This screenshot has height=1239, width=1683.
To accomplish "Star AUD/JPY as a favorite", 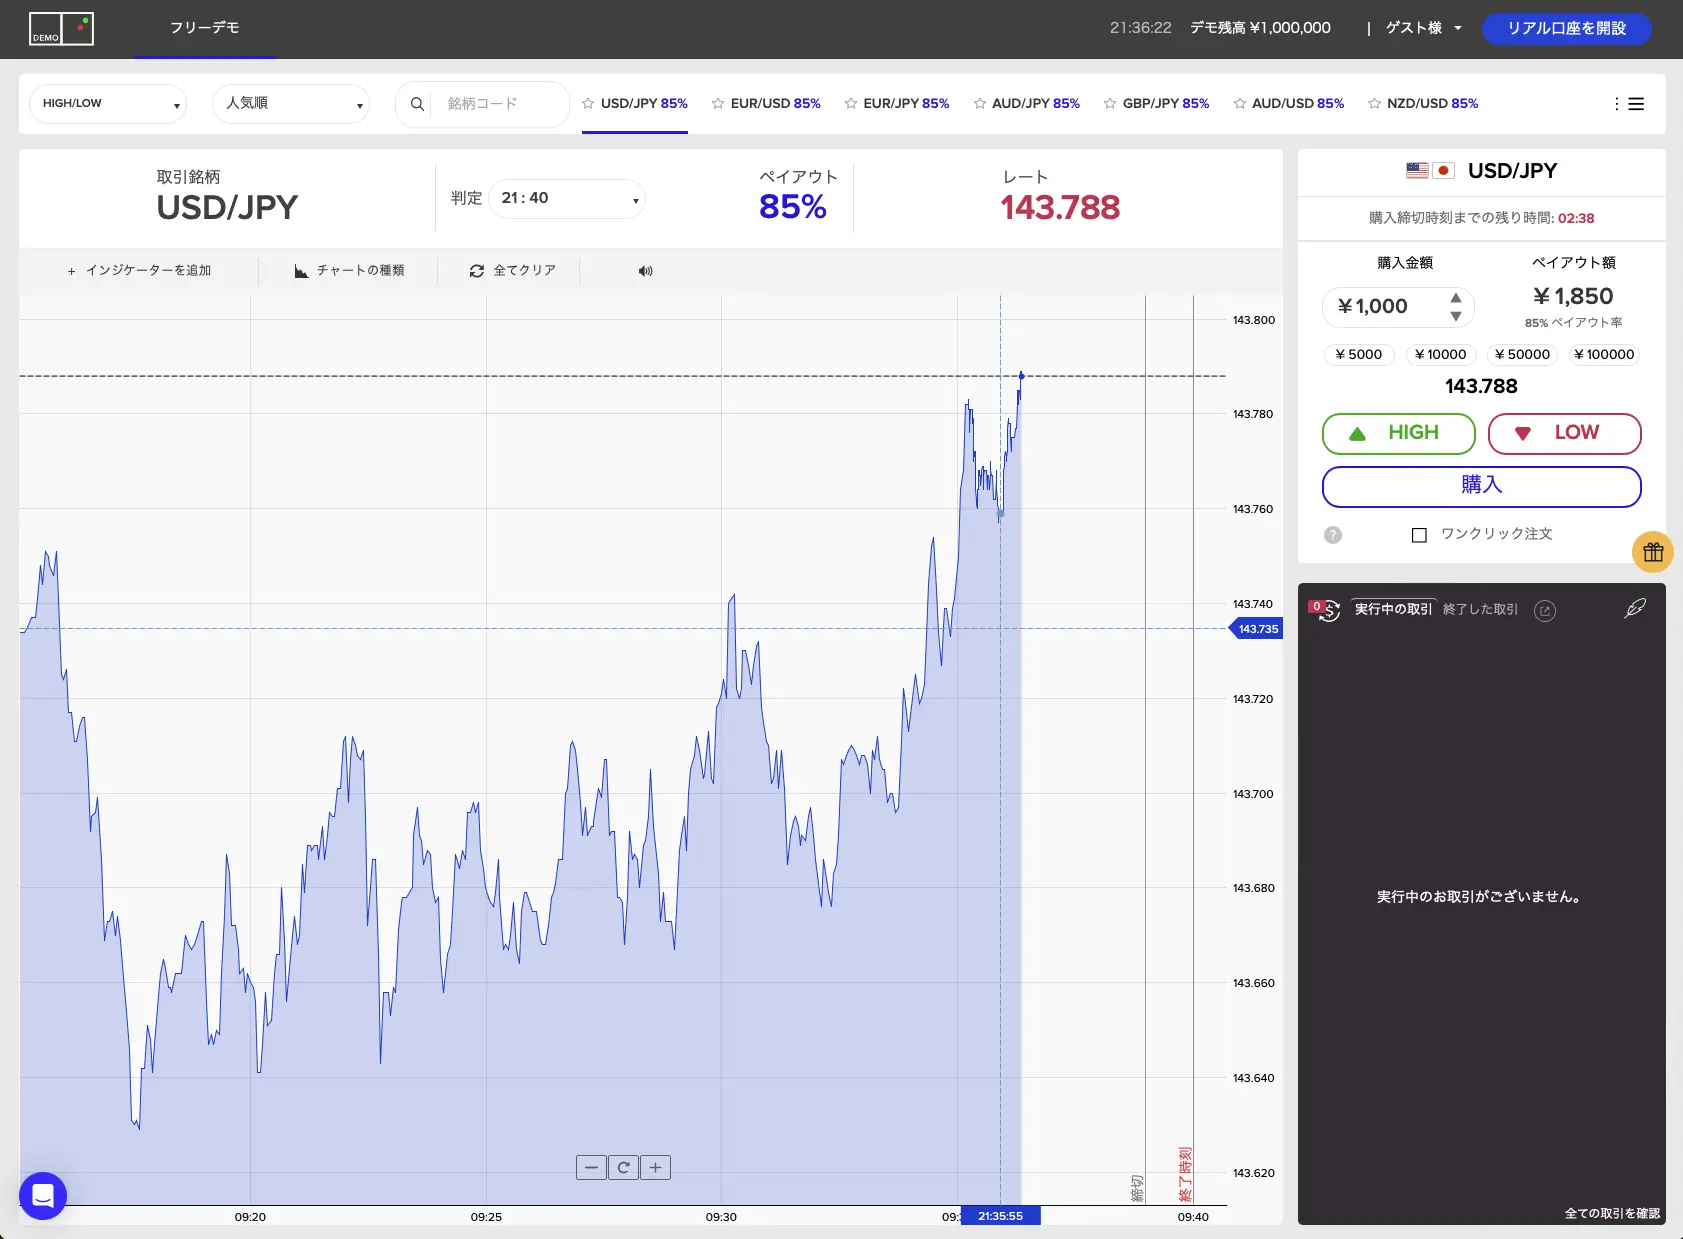I will coord(980,104).
